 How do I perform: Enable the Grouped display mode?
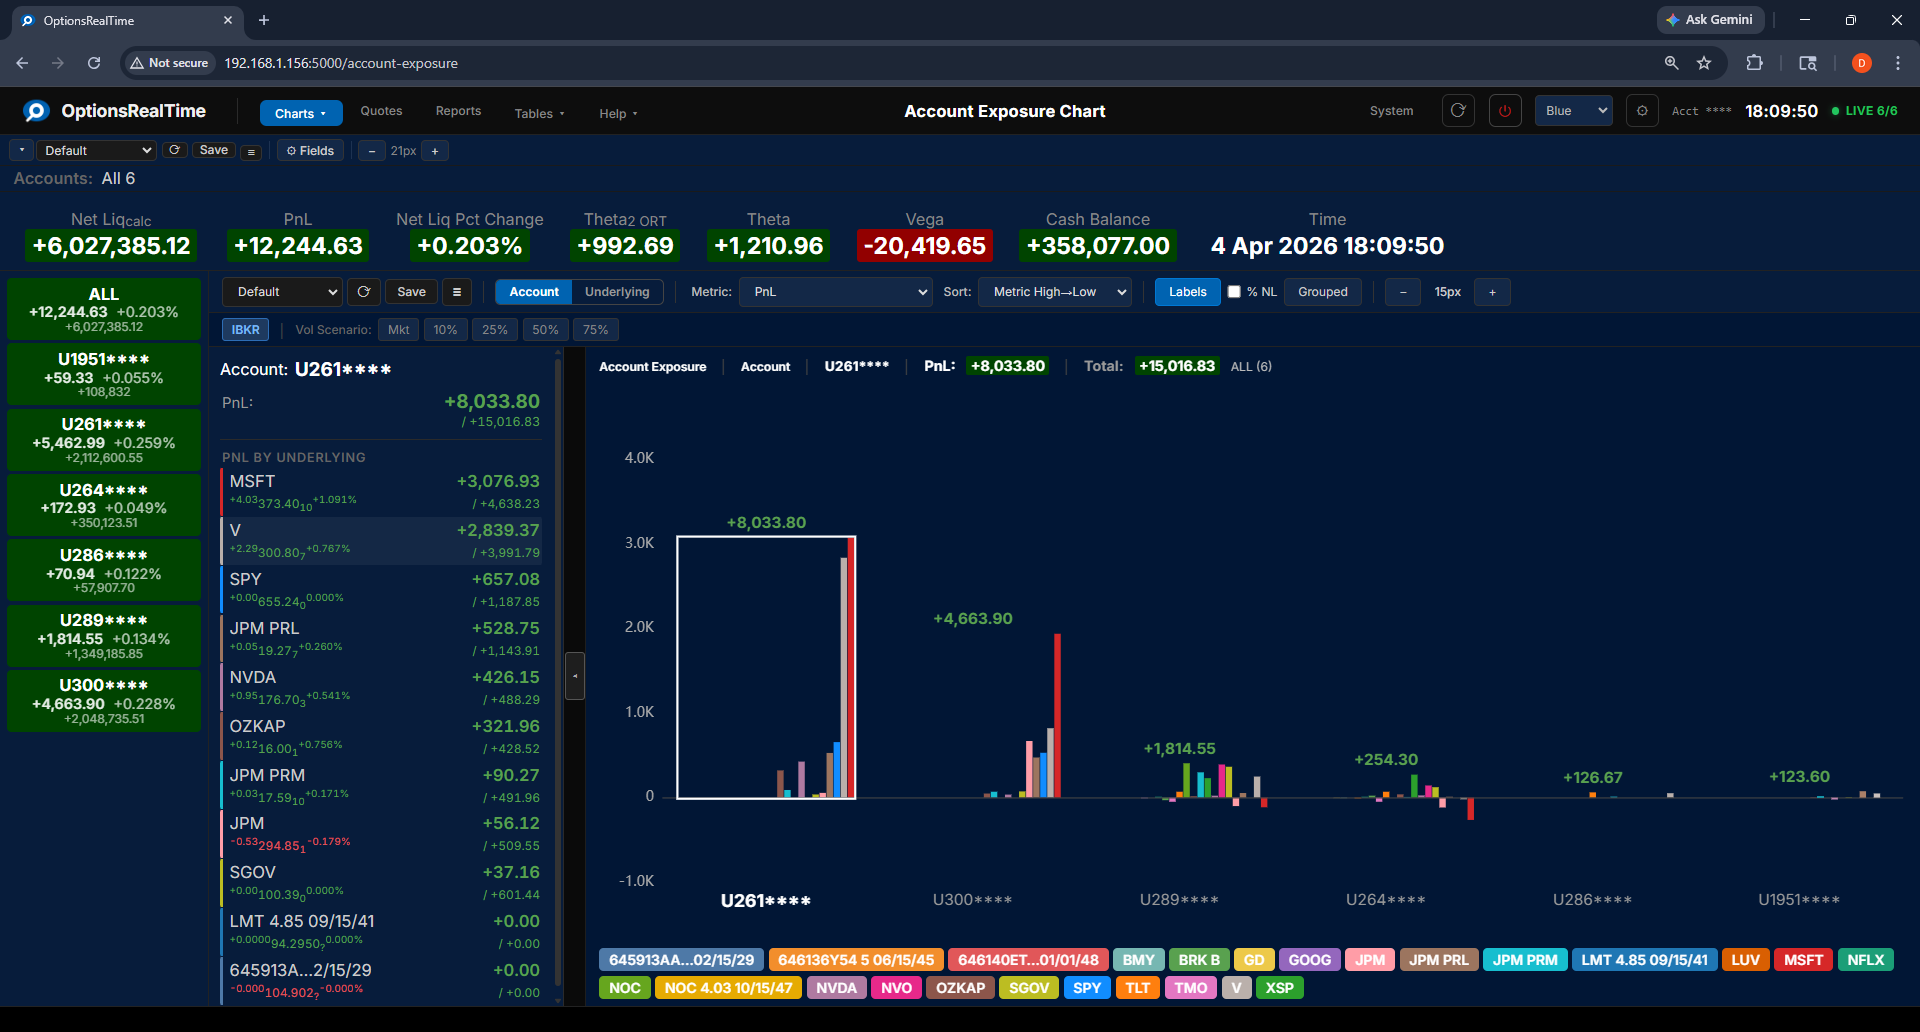pyautogui.click(x=1322, y=292)
